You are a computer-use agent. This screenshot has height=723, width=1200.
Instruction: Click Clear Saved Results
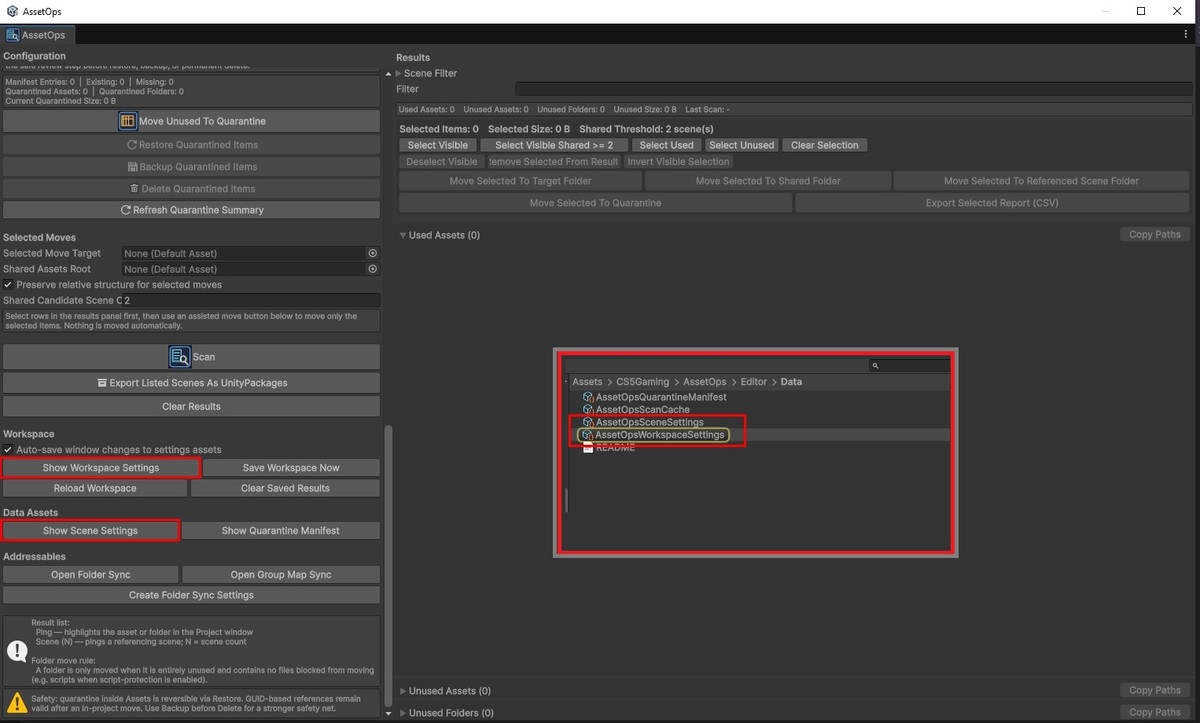point(285,488)
